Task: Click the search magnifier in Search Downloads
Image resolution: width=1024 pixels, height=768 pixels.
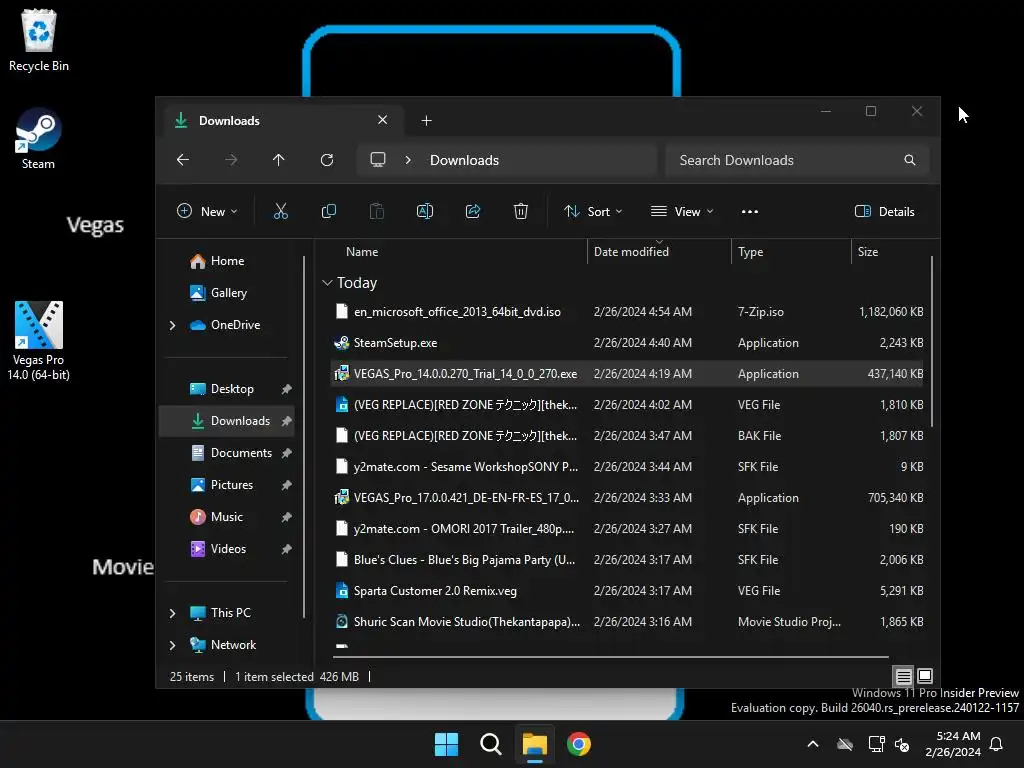Action: point(910,160)
